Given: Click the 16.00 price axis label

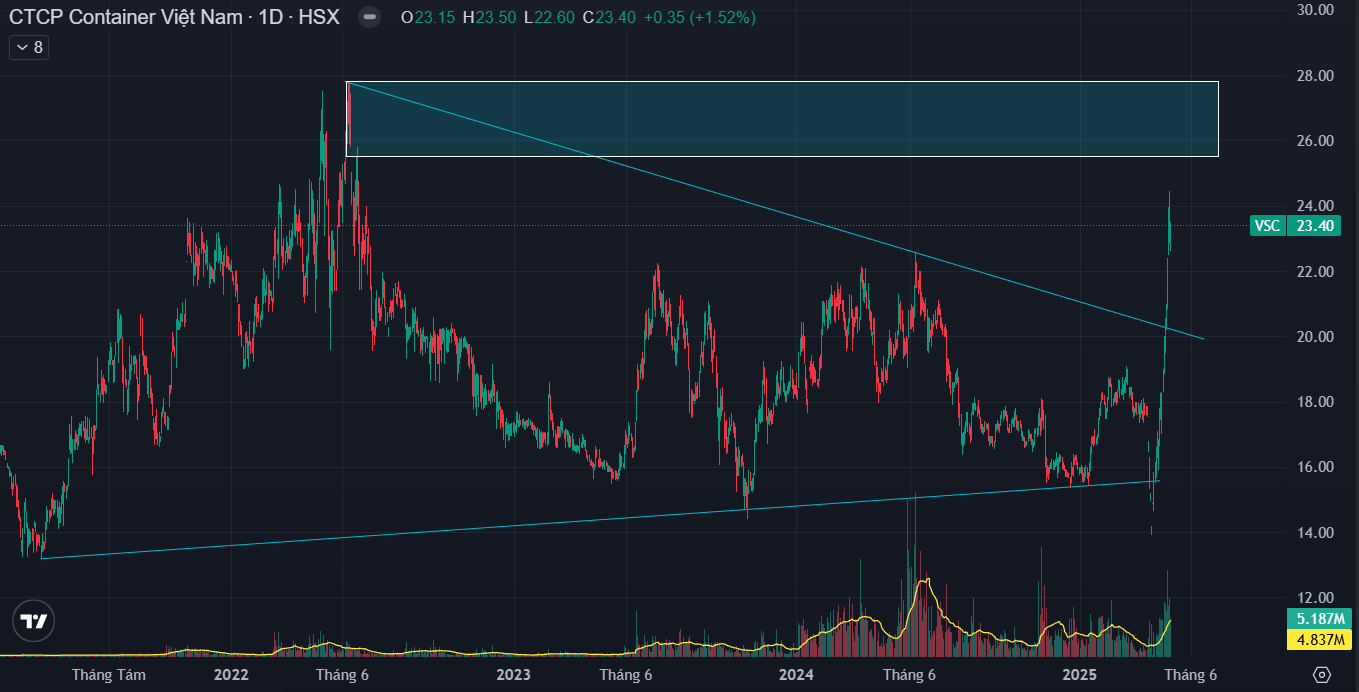Looking at the screenshot, I should pos(1315,467).
